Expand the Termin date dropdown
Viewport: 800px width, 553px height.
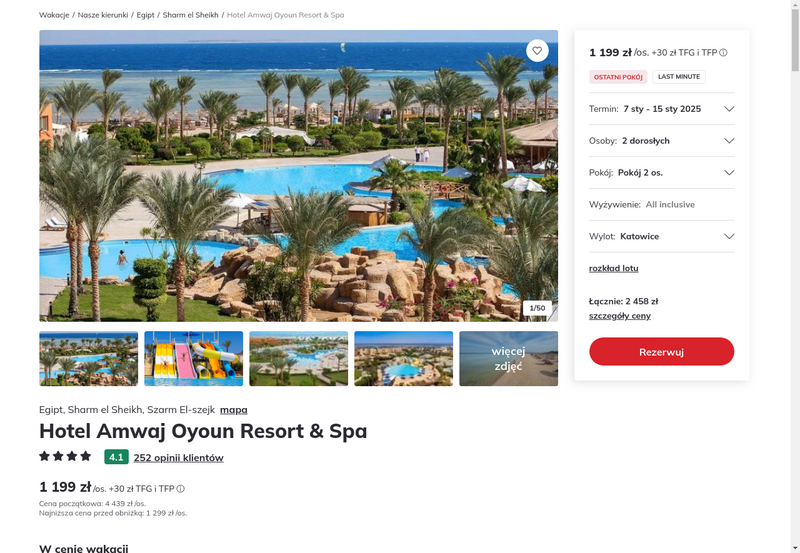[x=661, y=109]
